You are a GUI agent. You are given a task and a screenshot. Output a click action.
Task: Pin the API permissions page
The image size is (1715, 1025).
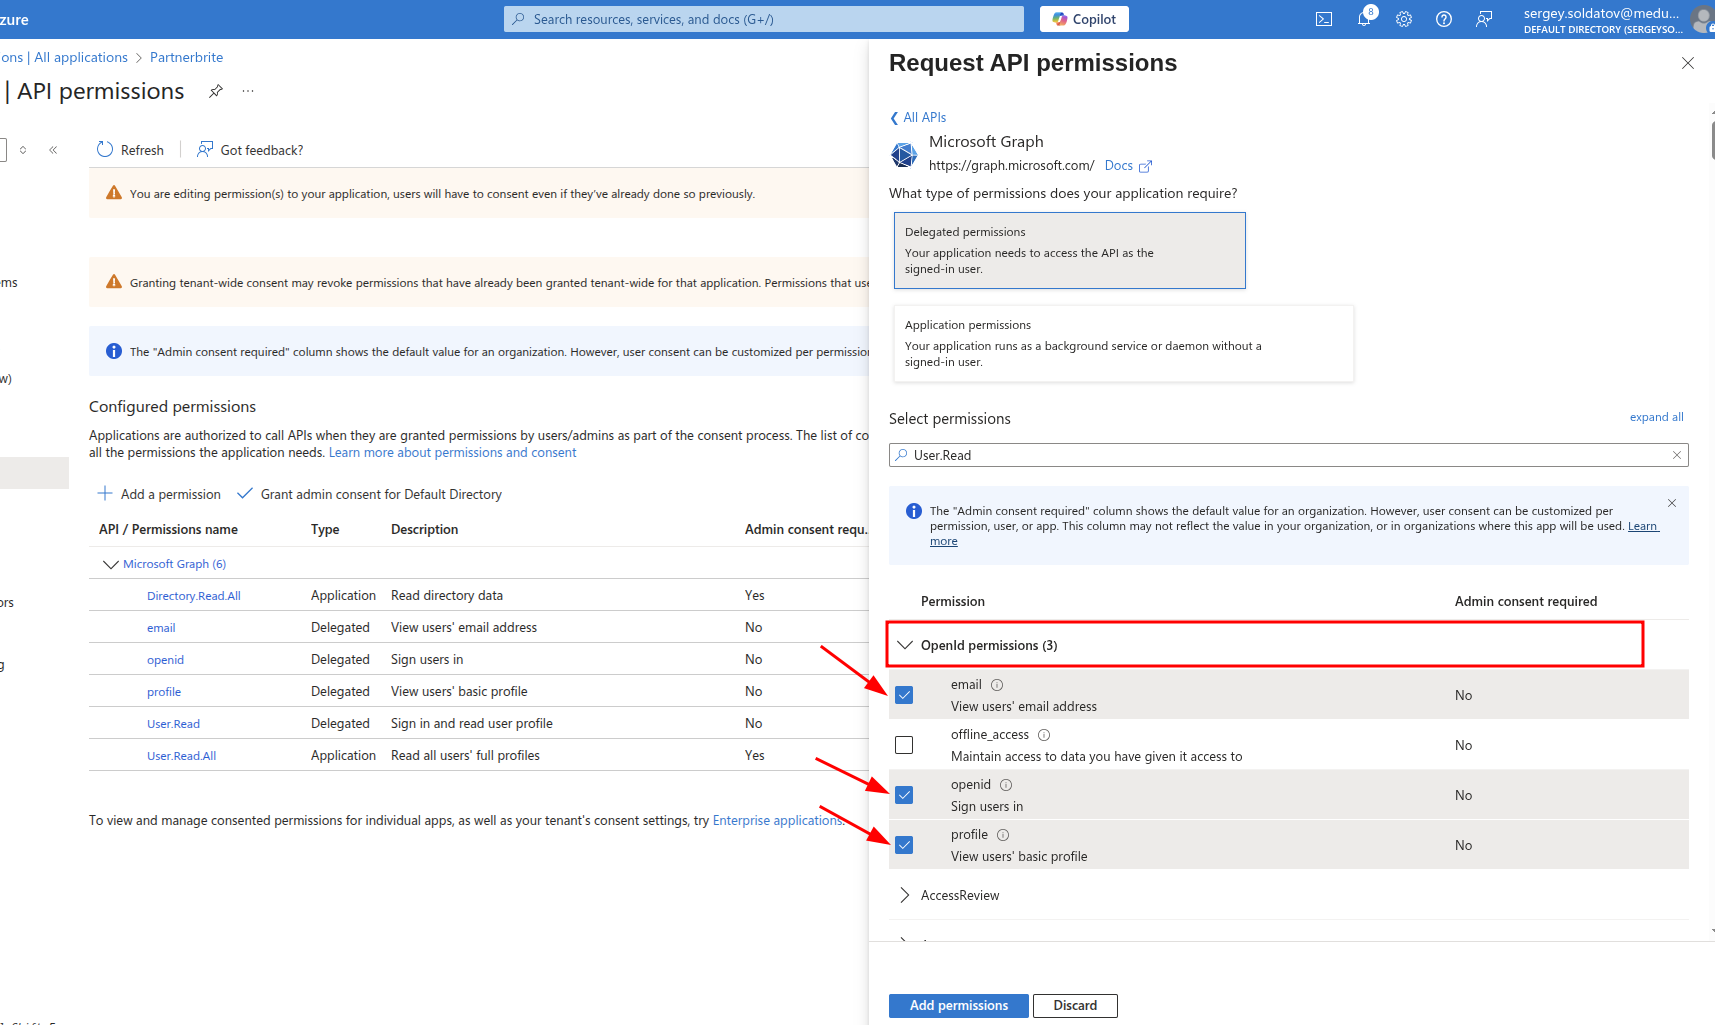click(x=215, y=91)
